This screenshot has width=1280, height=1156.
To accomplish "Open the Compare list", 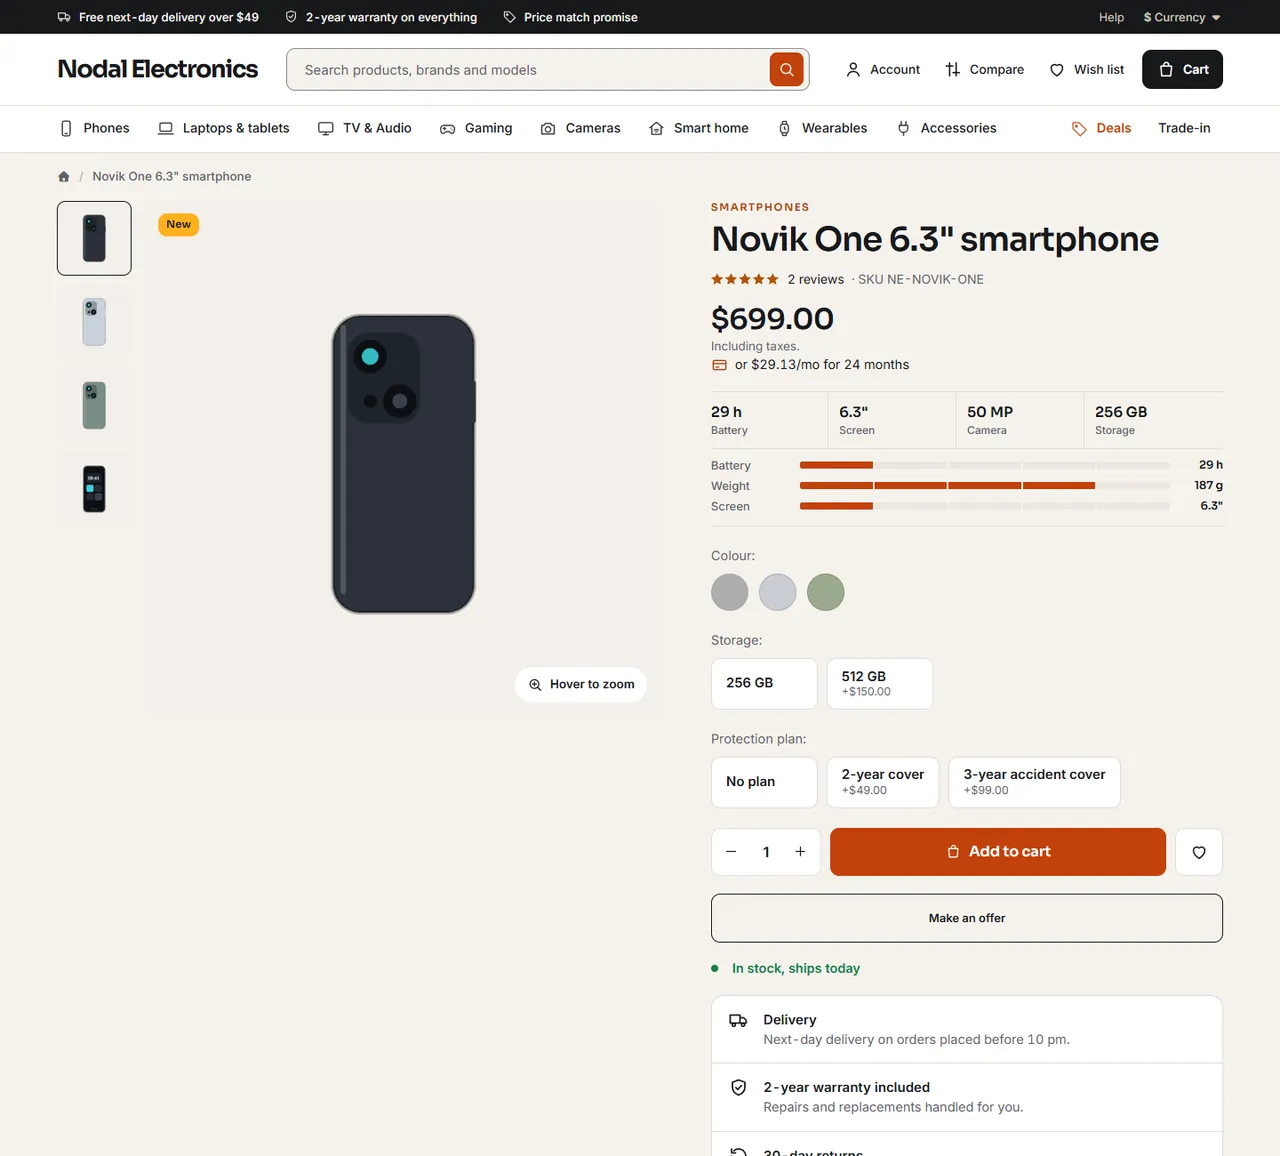I will (984, 70).
